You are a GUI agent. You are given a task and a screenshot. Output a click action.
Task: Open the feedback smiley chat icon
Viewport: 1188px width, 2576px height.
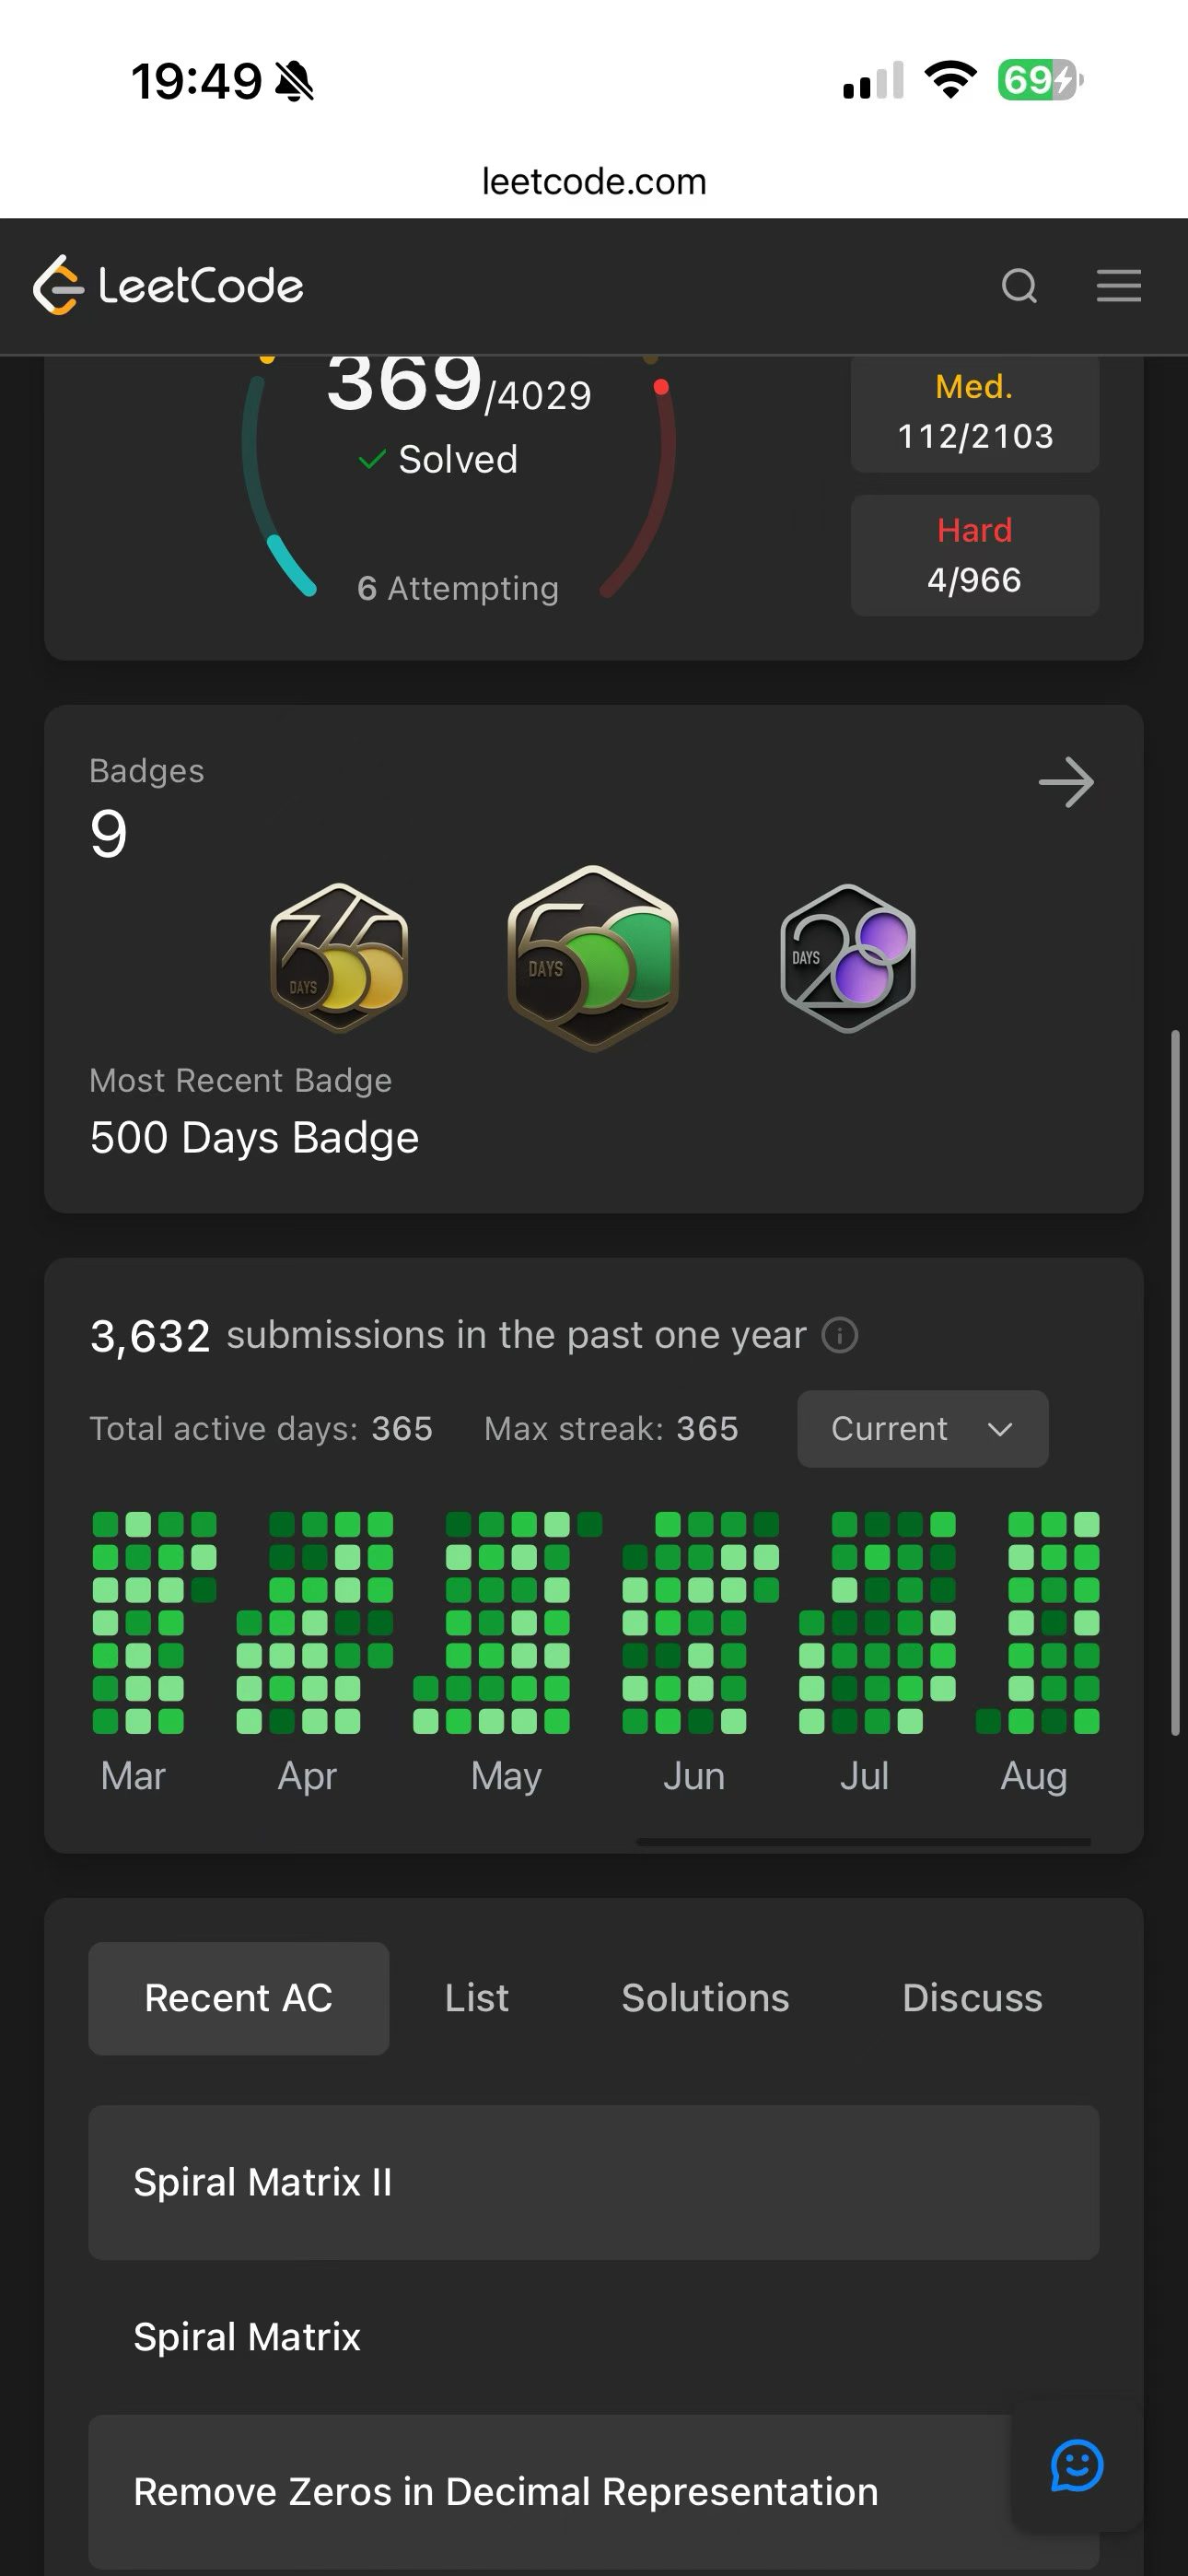[x=1077, y=2466]
